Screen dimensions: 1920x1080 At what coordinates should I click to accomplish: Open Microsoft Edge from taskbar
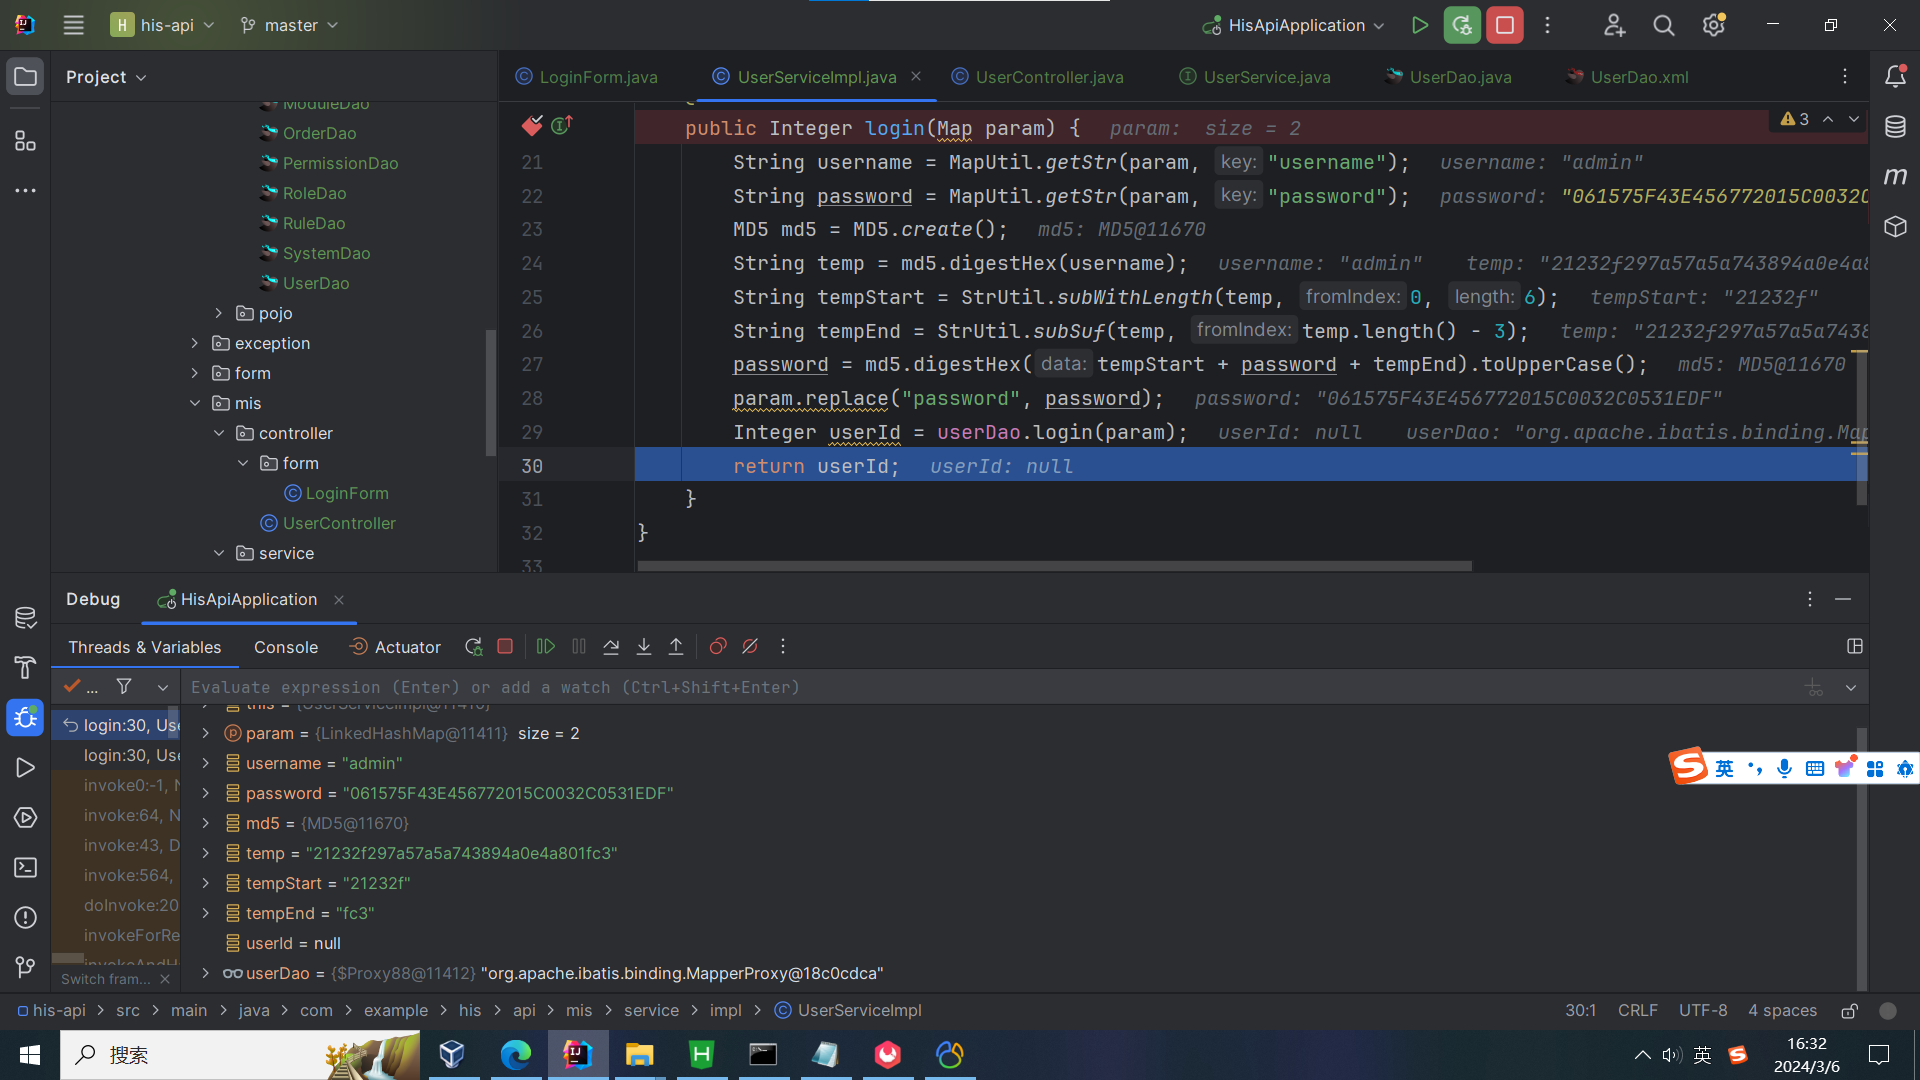pos(516,1055)
